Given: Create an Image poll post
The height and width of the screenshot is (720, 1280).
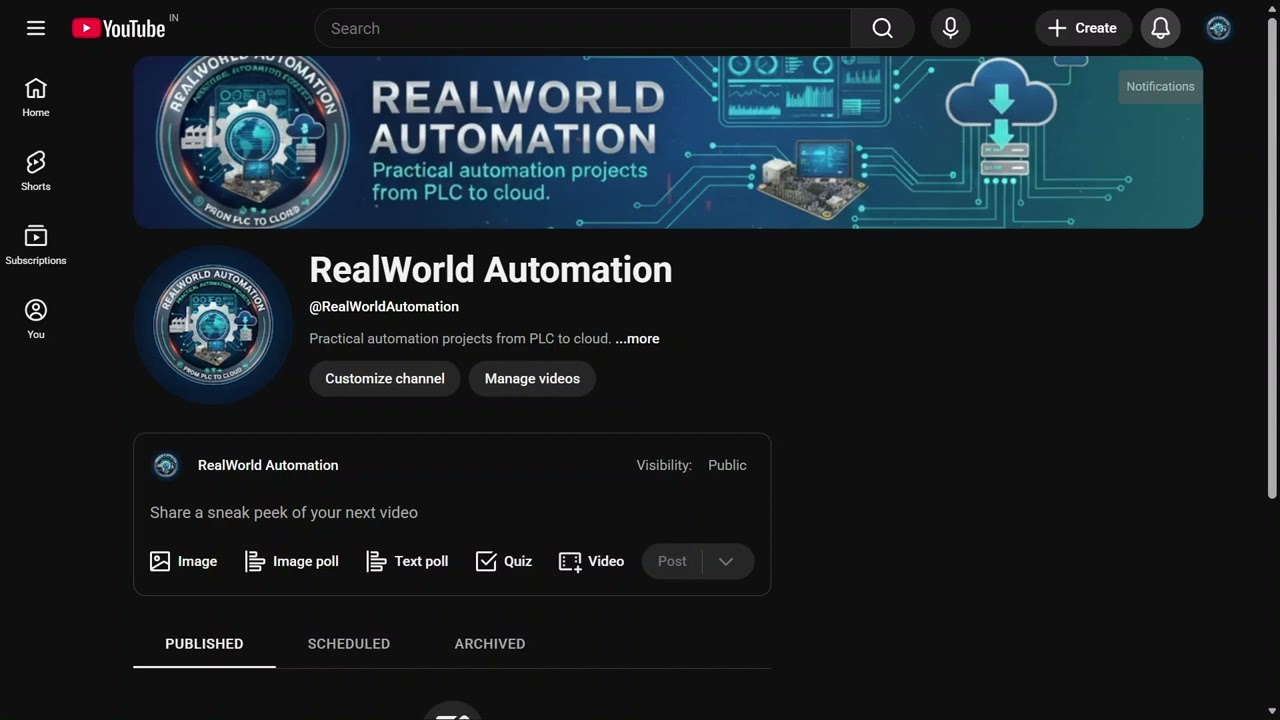Looking at the screenshot, I should [x=292, y=561].
